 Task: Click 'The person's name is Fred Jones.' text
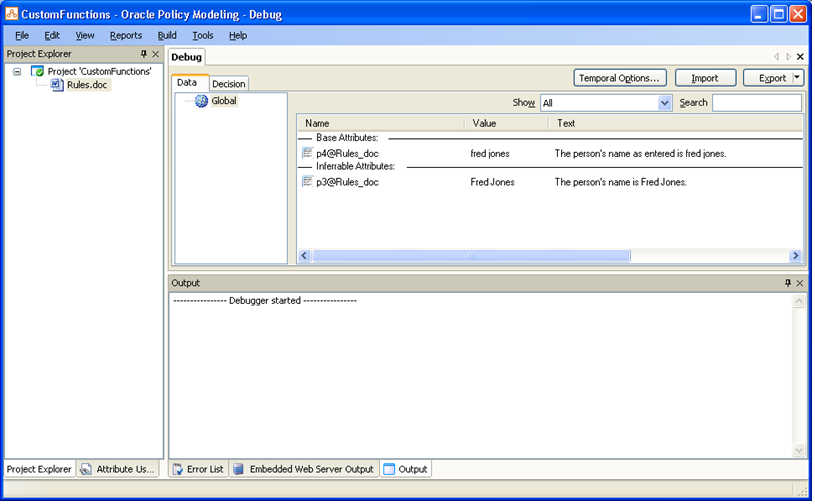point(621,182)
